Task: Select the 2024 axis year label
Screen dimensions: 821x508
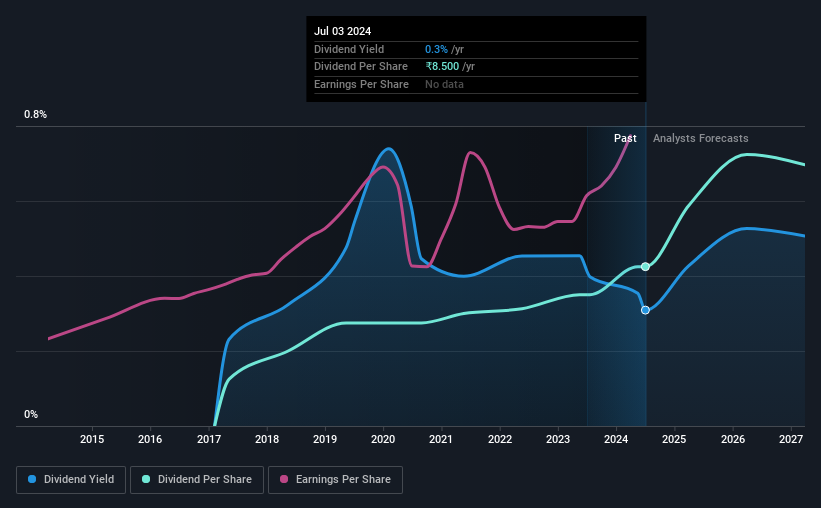Action: pos(616,439)
